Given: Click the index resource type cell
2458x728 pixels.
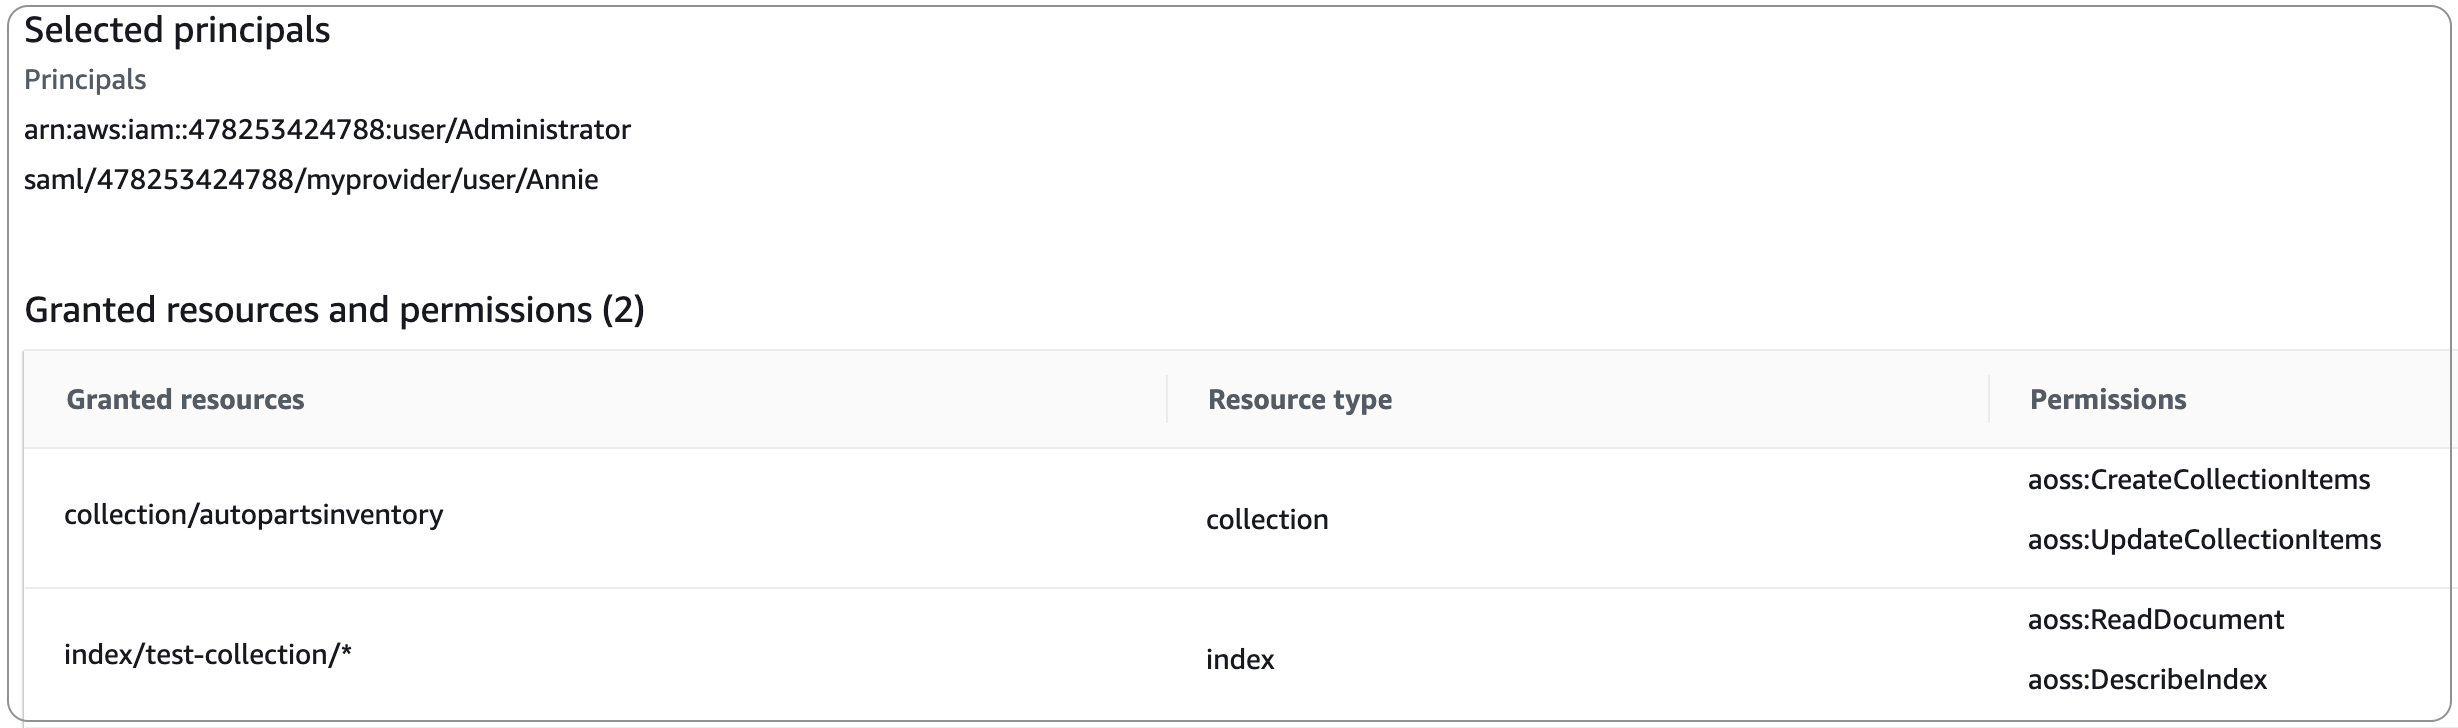Looking at the screenshot, I should click(x=1240, y=660).
